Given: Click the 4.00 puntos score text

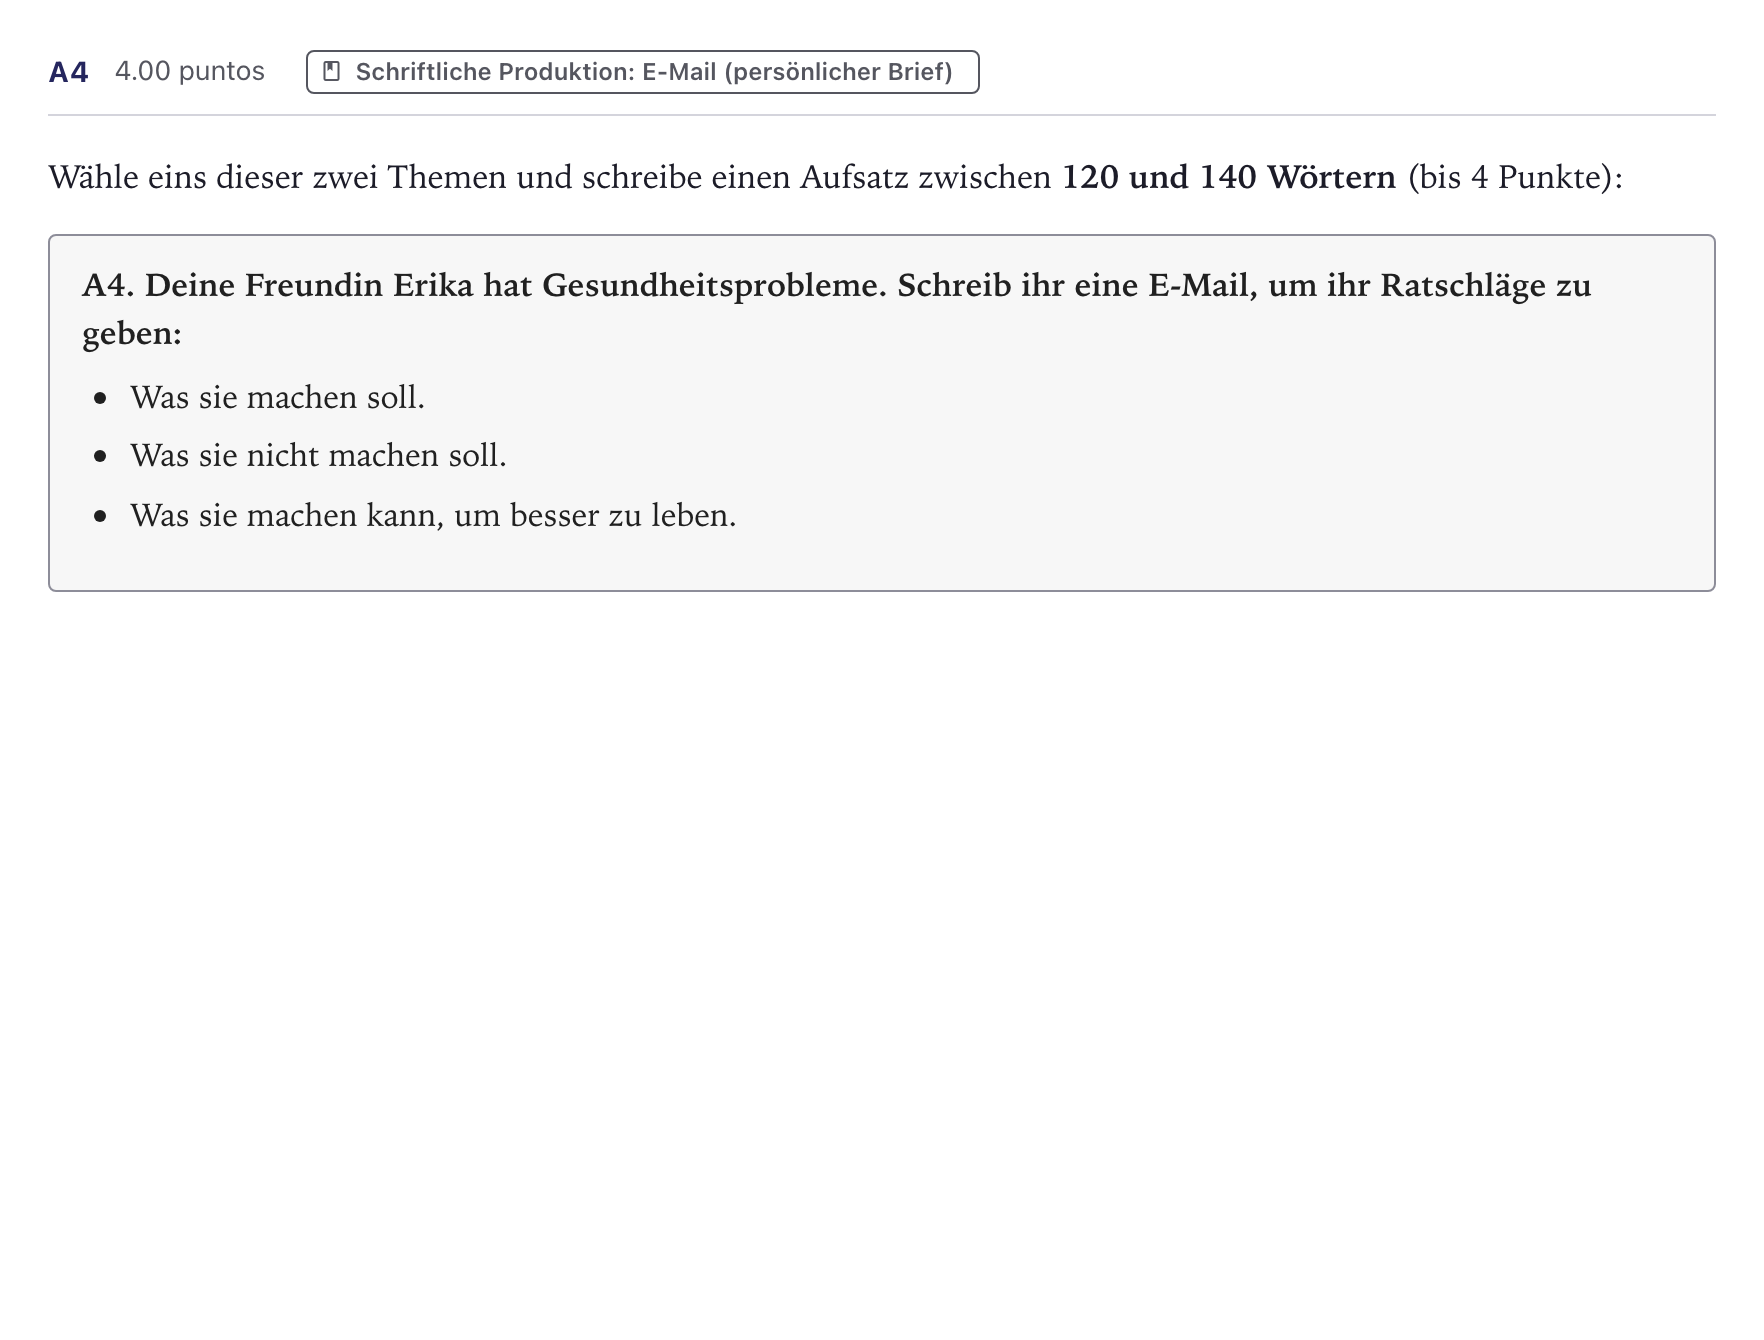Looking at the screenshot, I should click(x=190, y=71).
